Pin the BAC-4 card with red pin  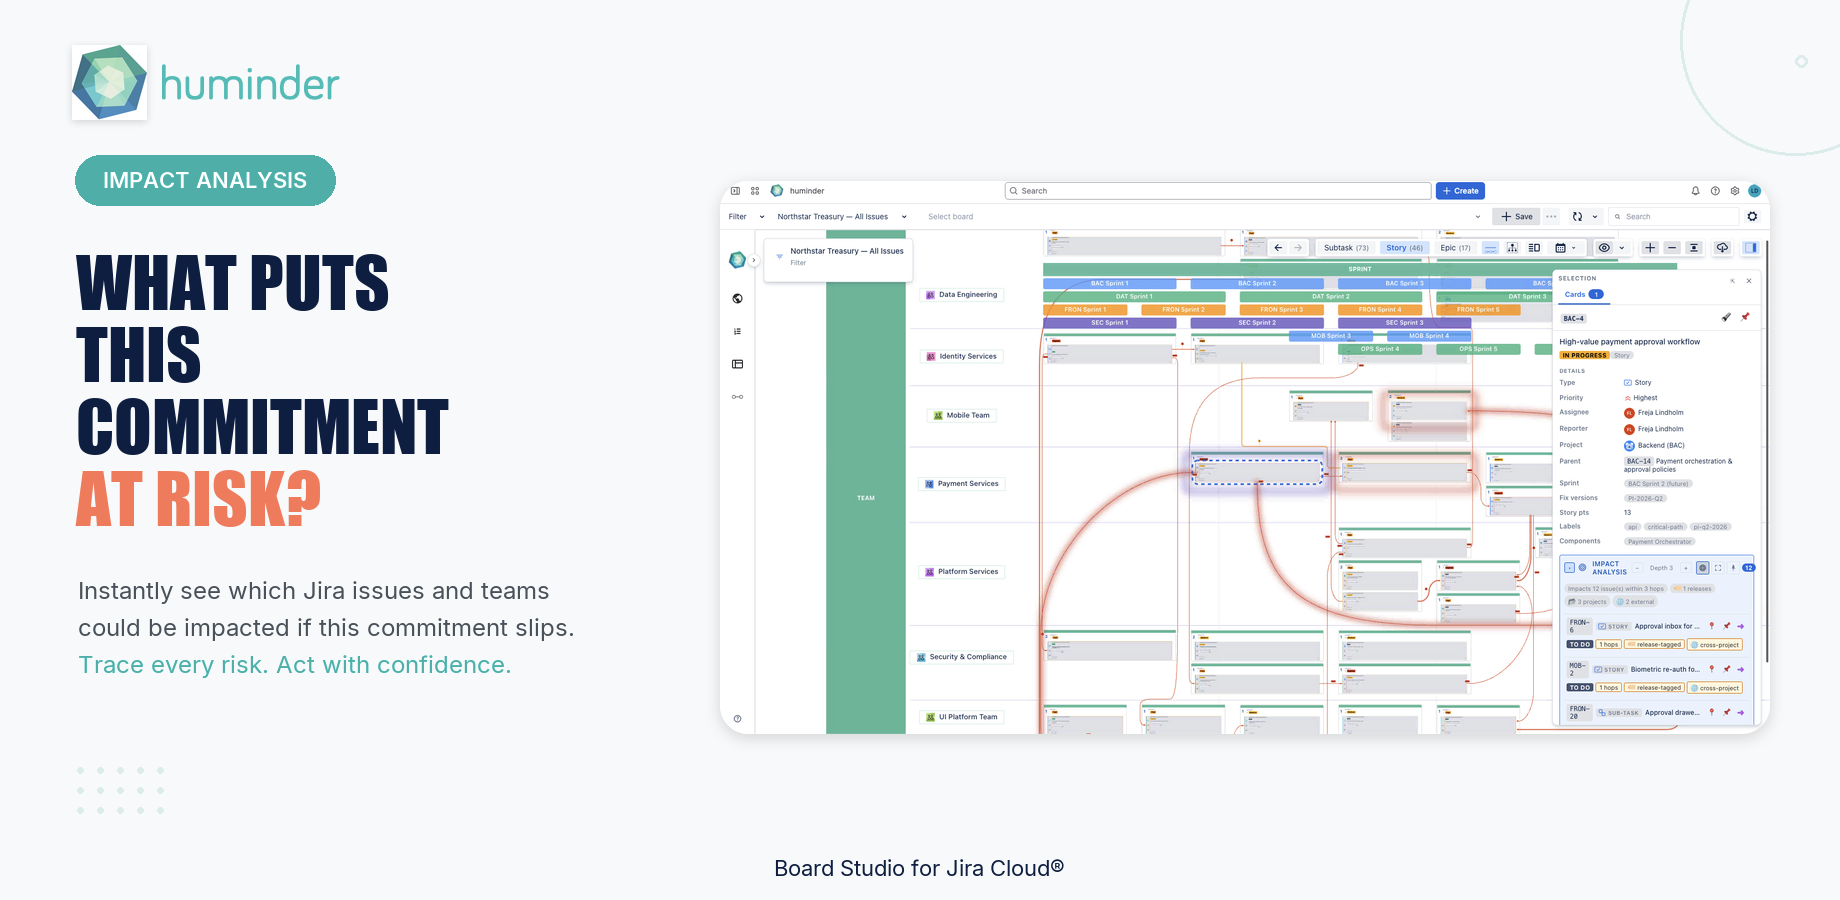pyautogui.click(x=1745, y=317)
